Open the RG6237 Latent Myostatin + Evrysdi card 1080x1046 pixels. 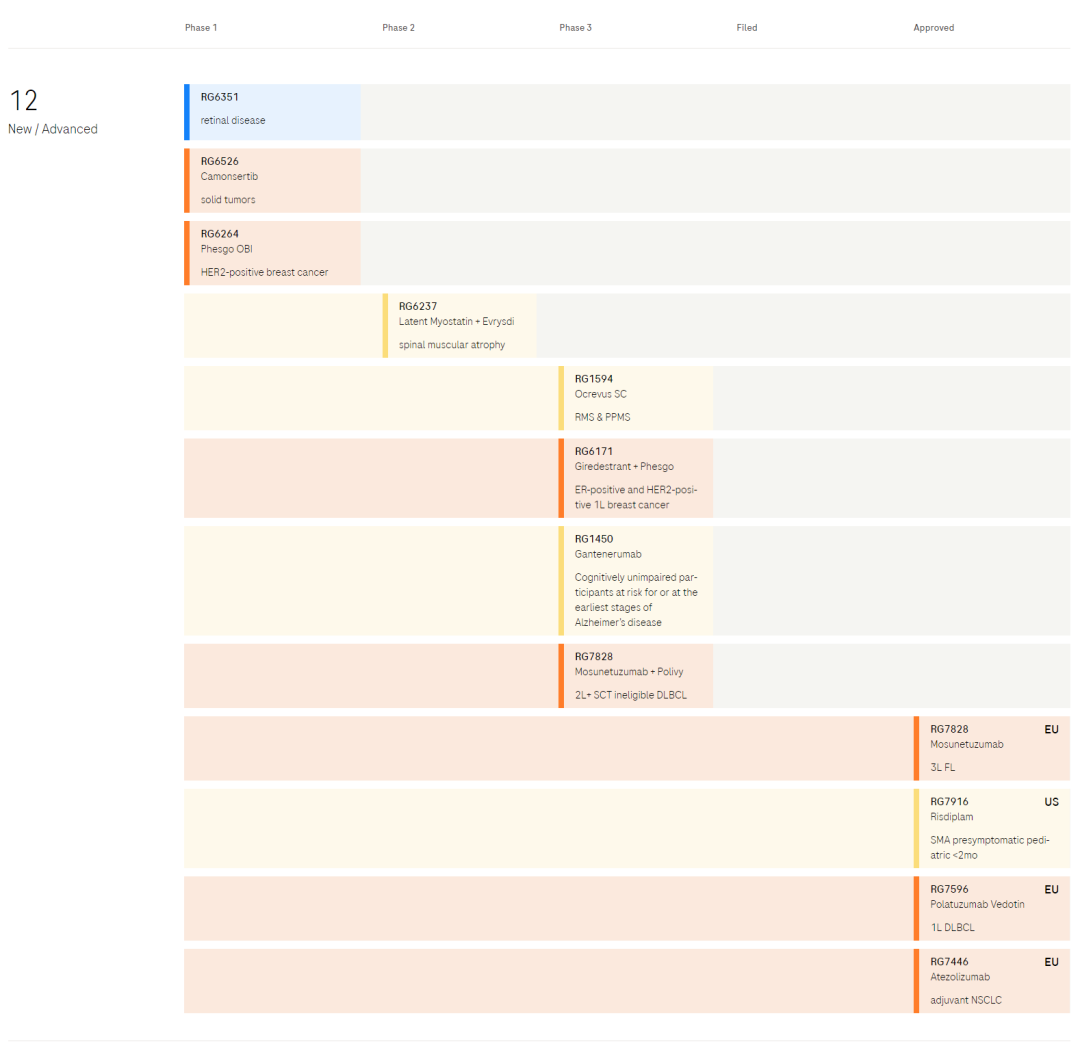tap(459, 326)
